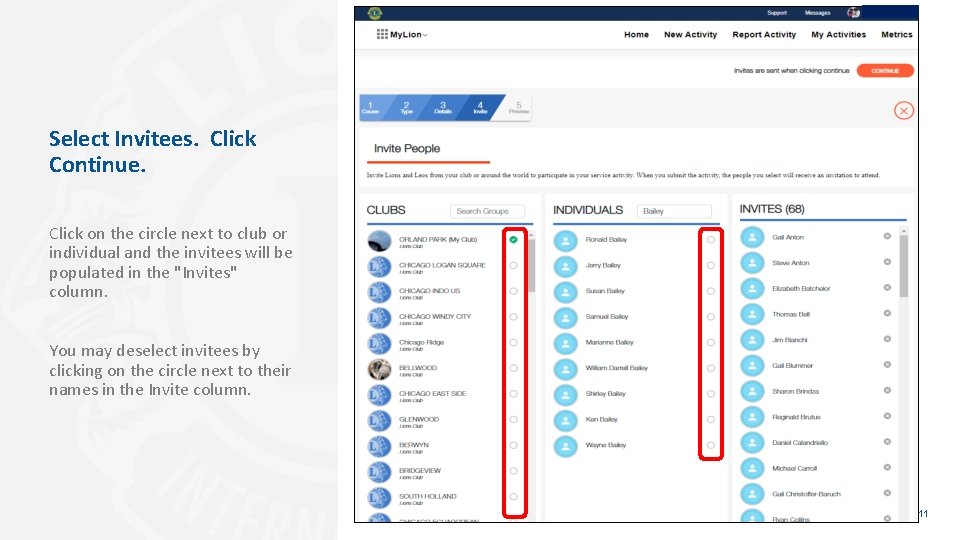
Task: Close the wizard with red X icon
Action: (904, 111)
